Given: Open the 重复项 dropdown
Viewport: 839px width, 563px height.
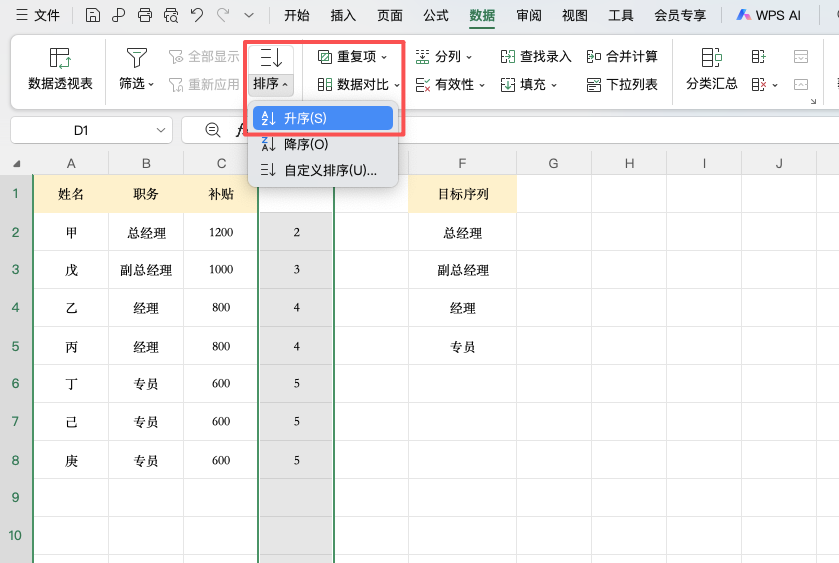Looking at the screenshot, I should click(352, 56).
